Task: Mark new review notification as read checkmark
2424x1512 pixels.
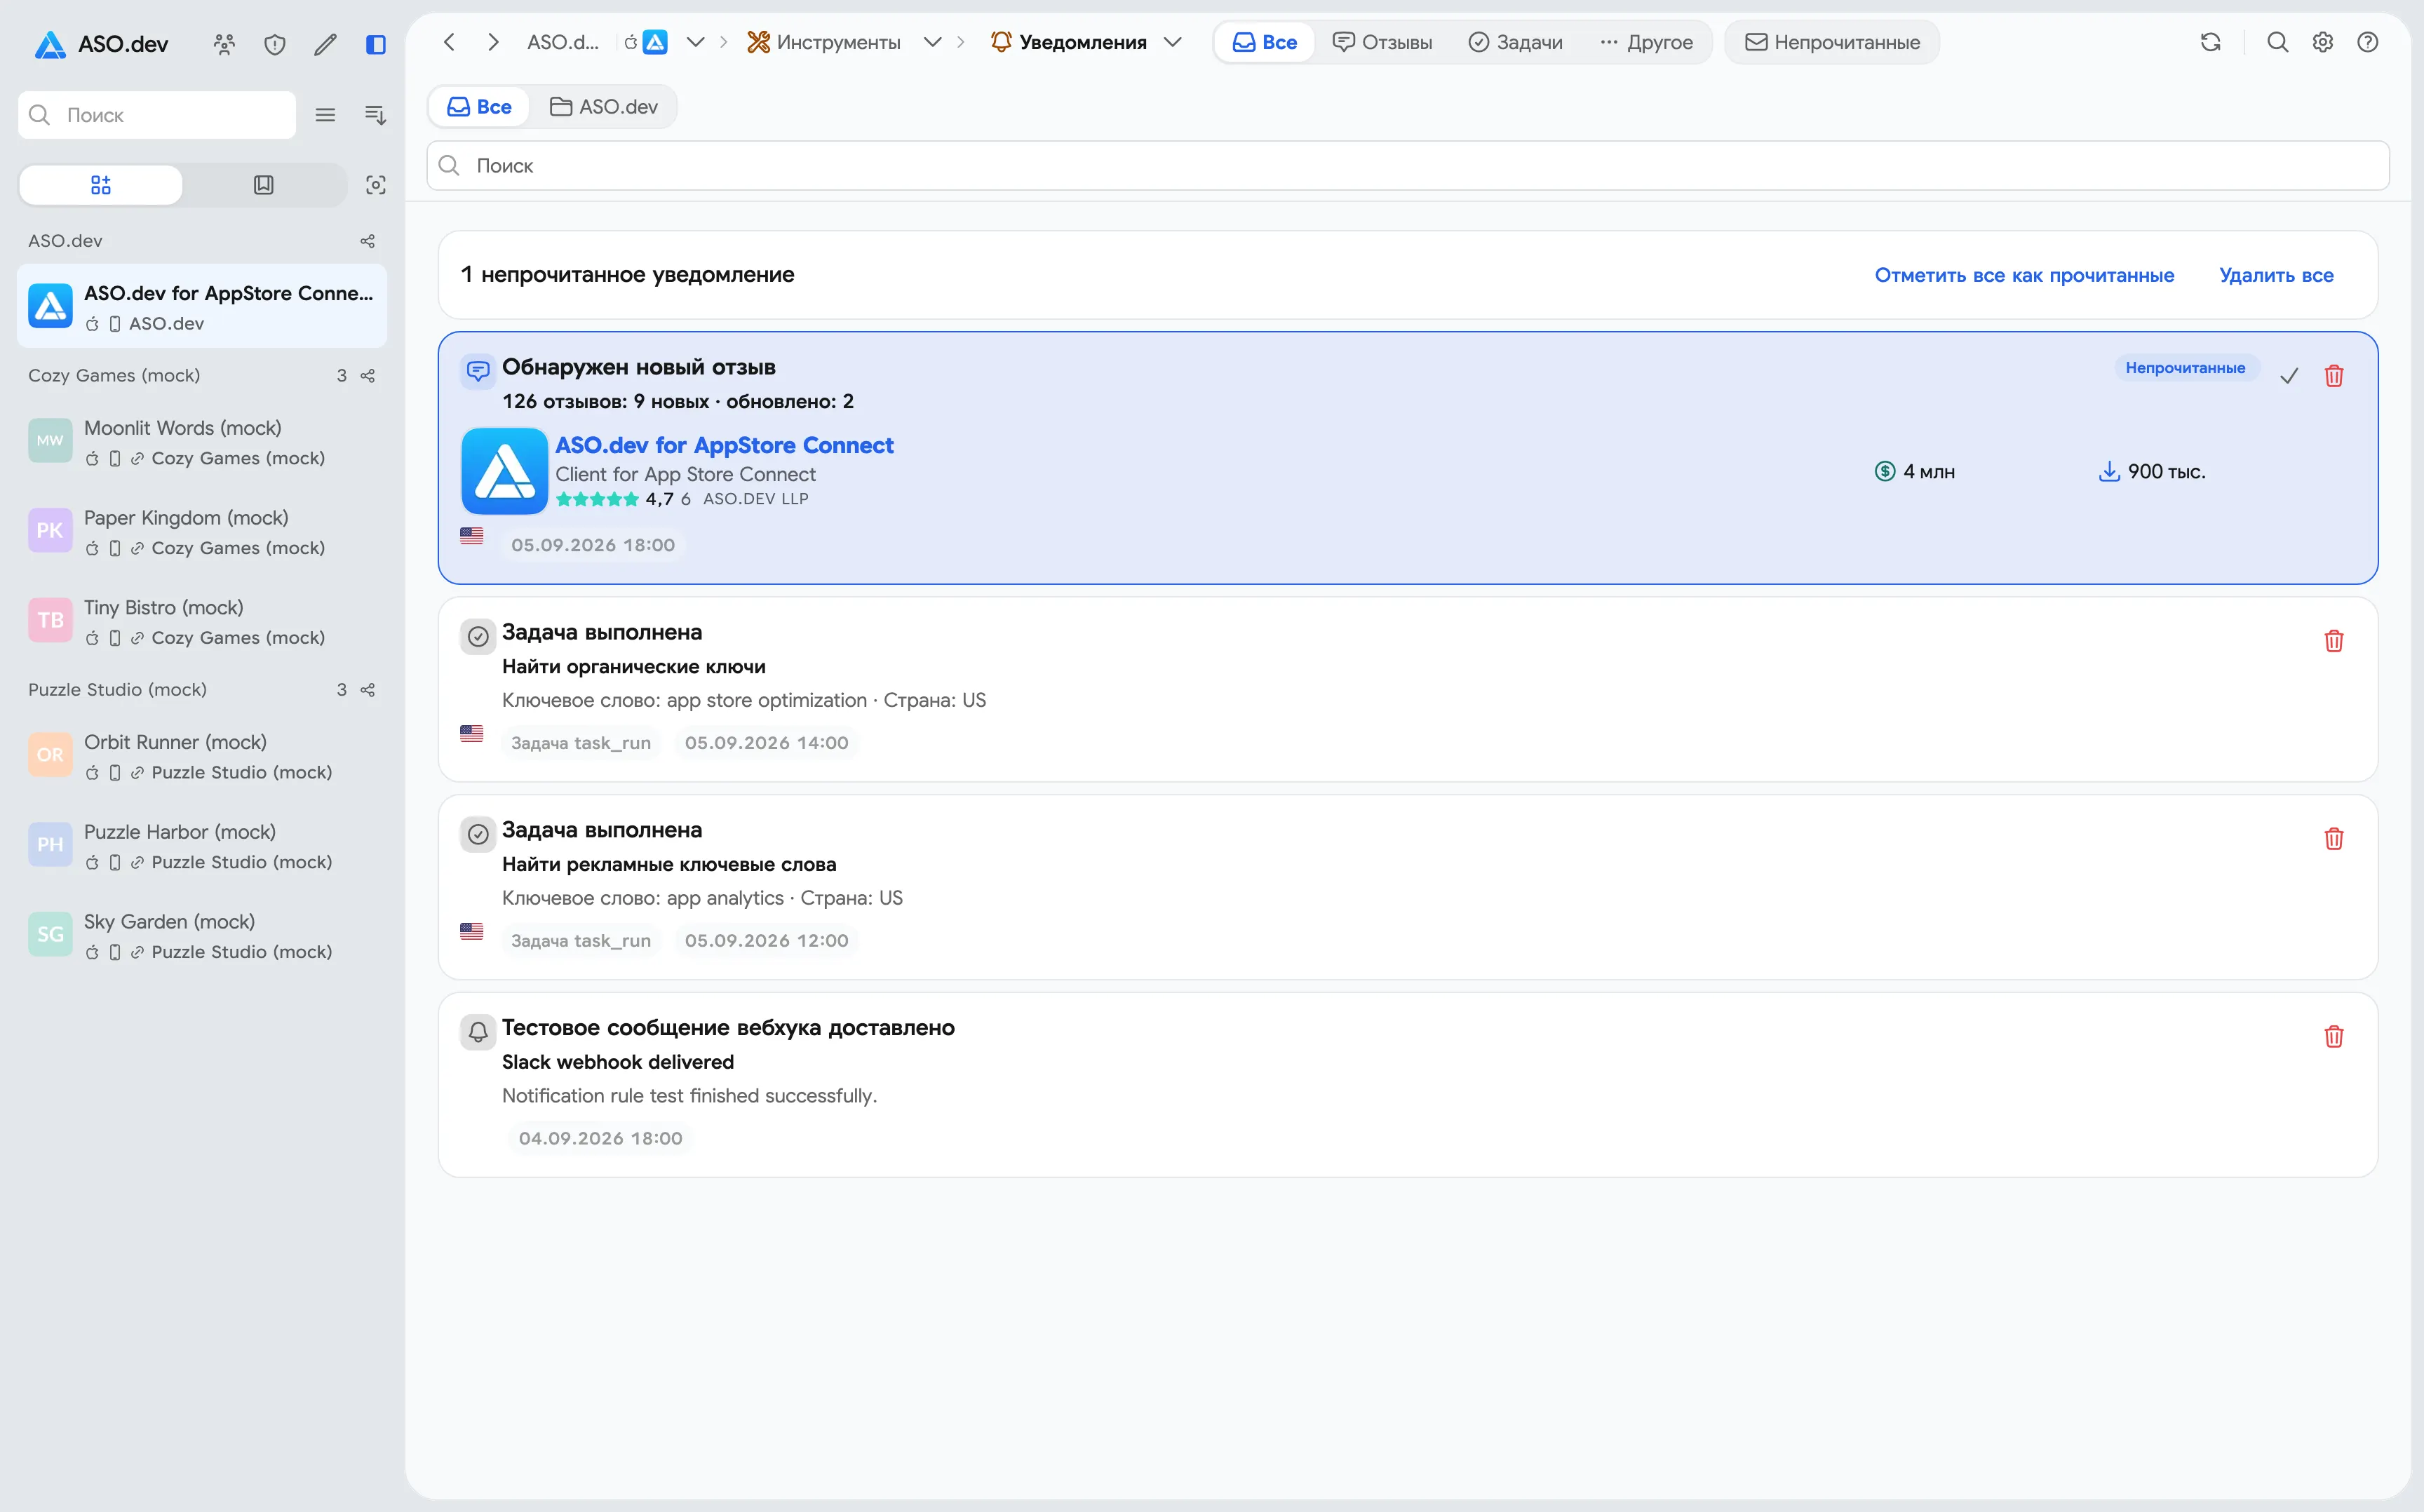Action: coord(2289,376)
